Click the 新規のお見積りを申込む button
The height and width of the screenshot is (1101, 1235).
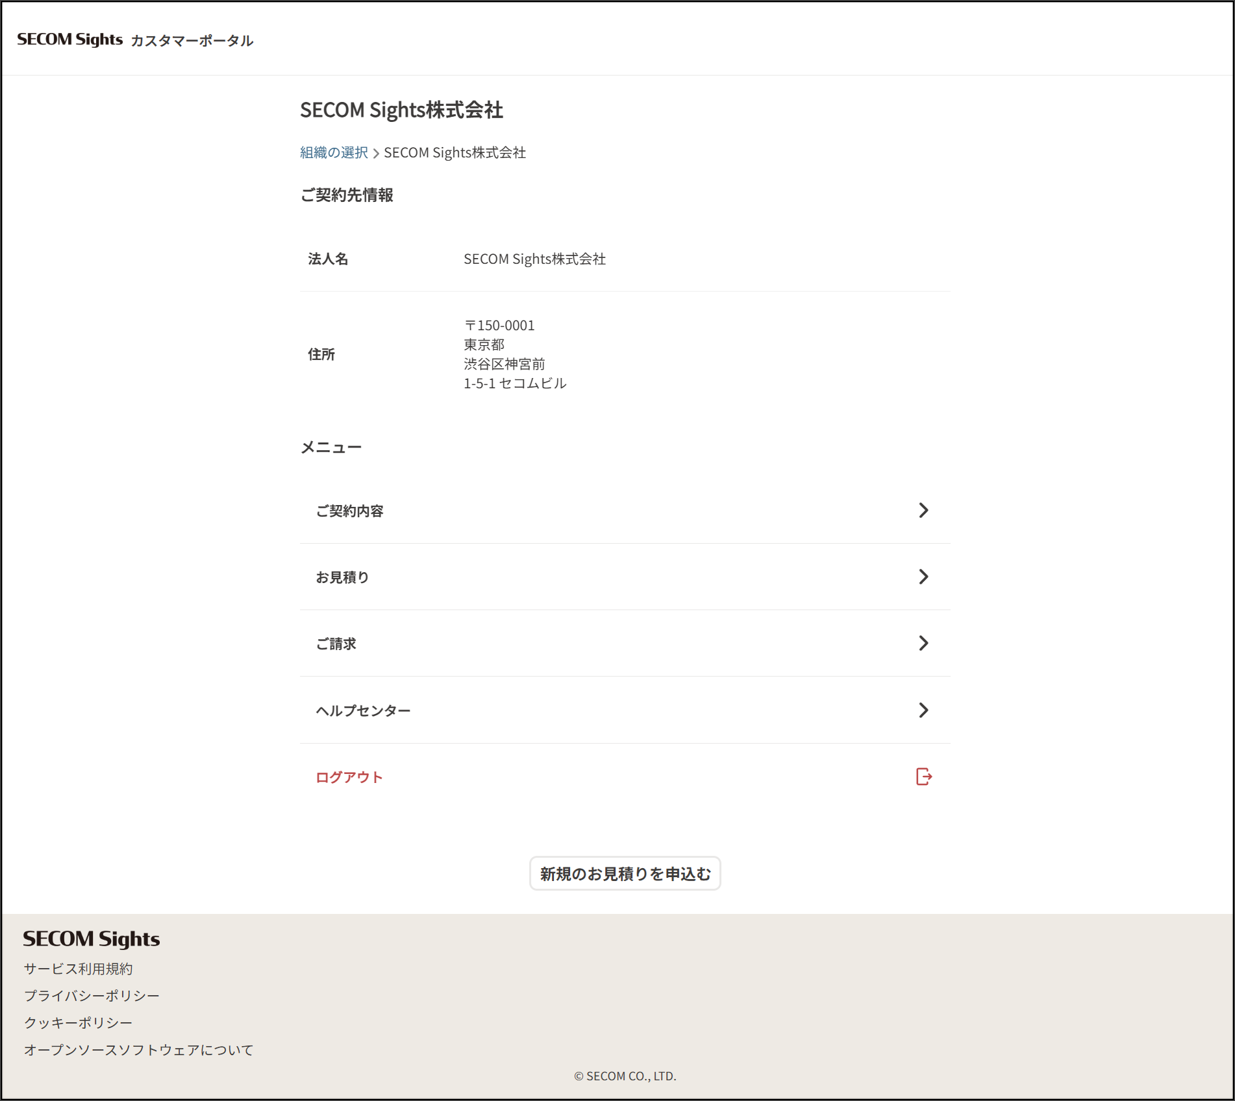tap(625, 874)
